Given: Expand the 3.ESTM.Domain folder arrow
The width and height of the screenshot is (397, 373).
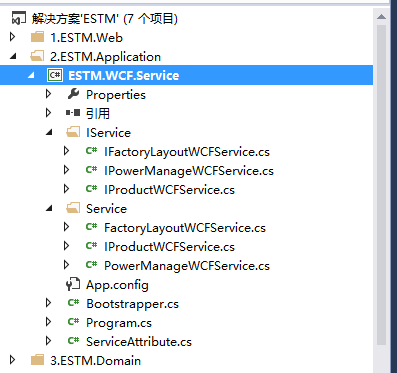Looking at the screenshot, I should (x=13, y=360).
